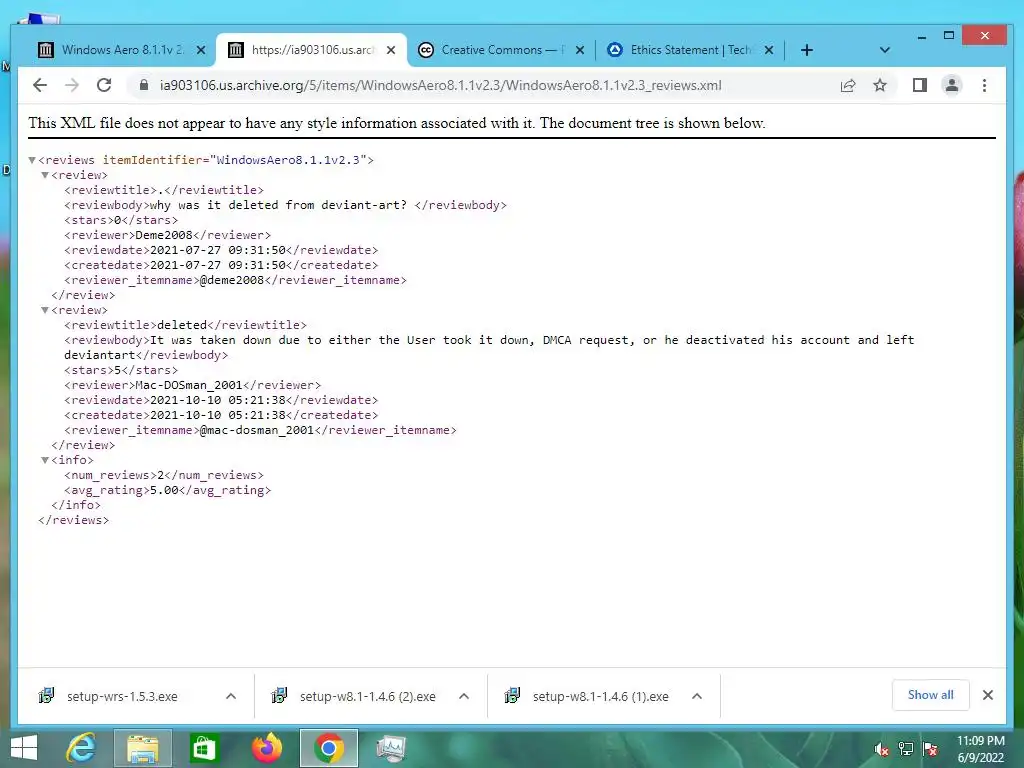
Task: Open a new tab with plus button
Action: (x=807, y=50)
